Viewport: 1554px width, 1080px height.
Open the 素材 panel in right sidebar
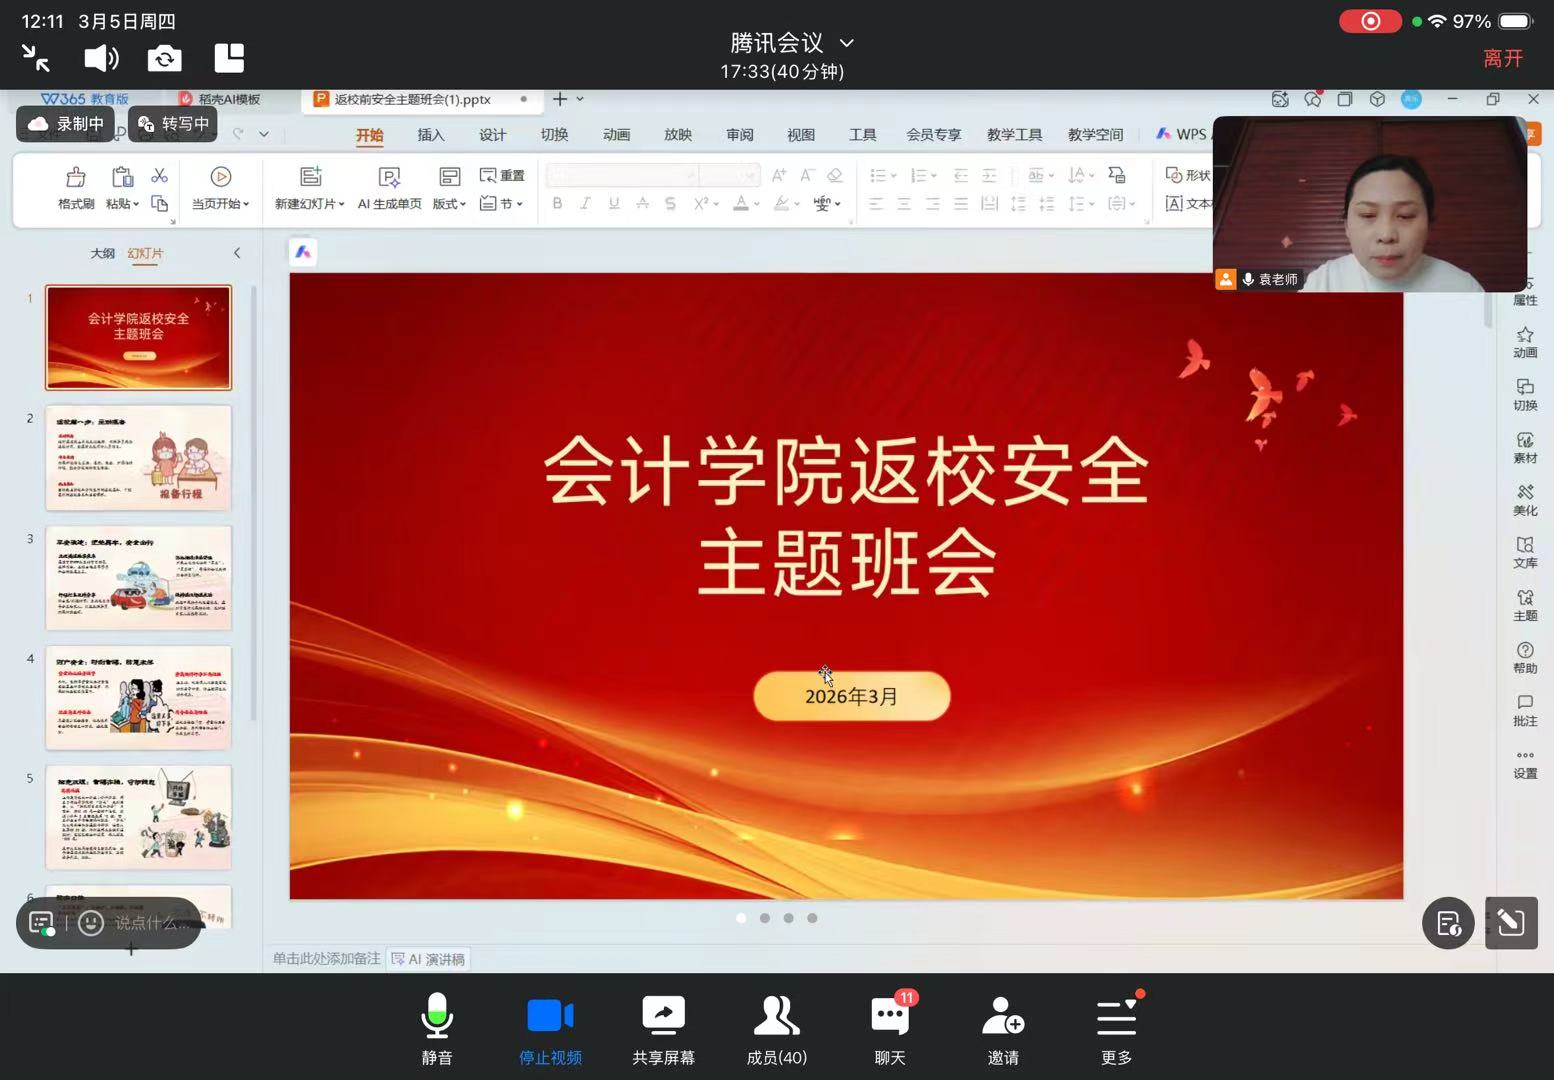1525,447
